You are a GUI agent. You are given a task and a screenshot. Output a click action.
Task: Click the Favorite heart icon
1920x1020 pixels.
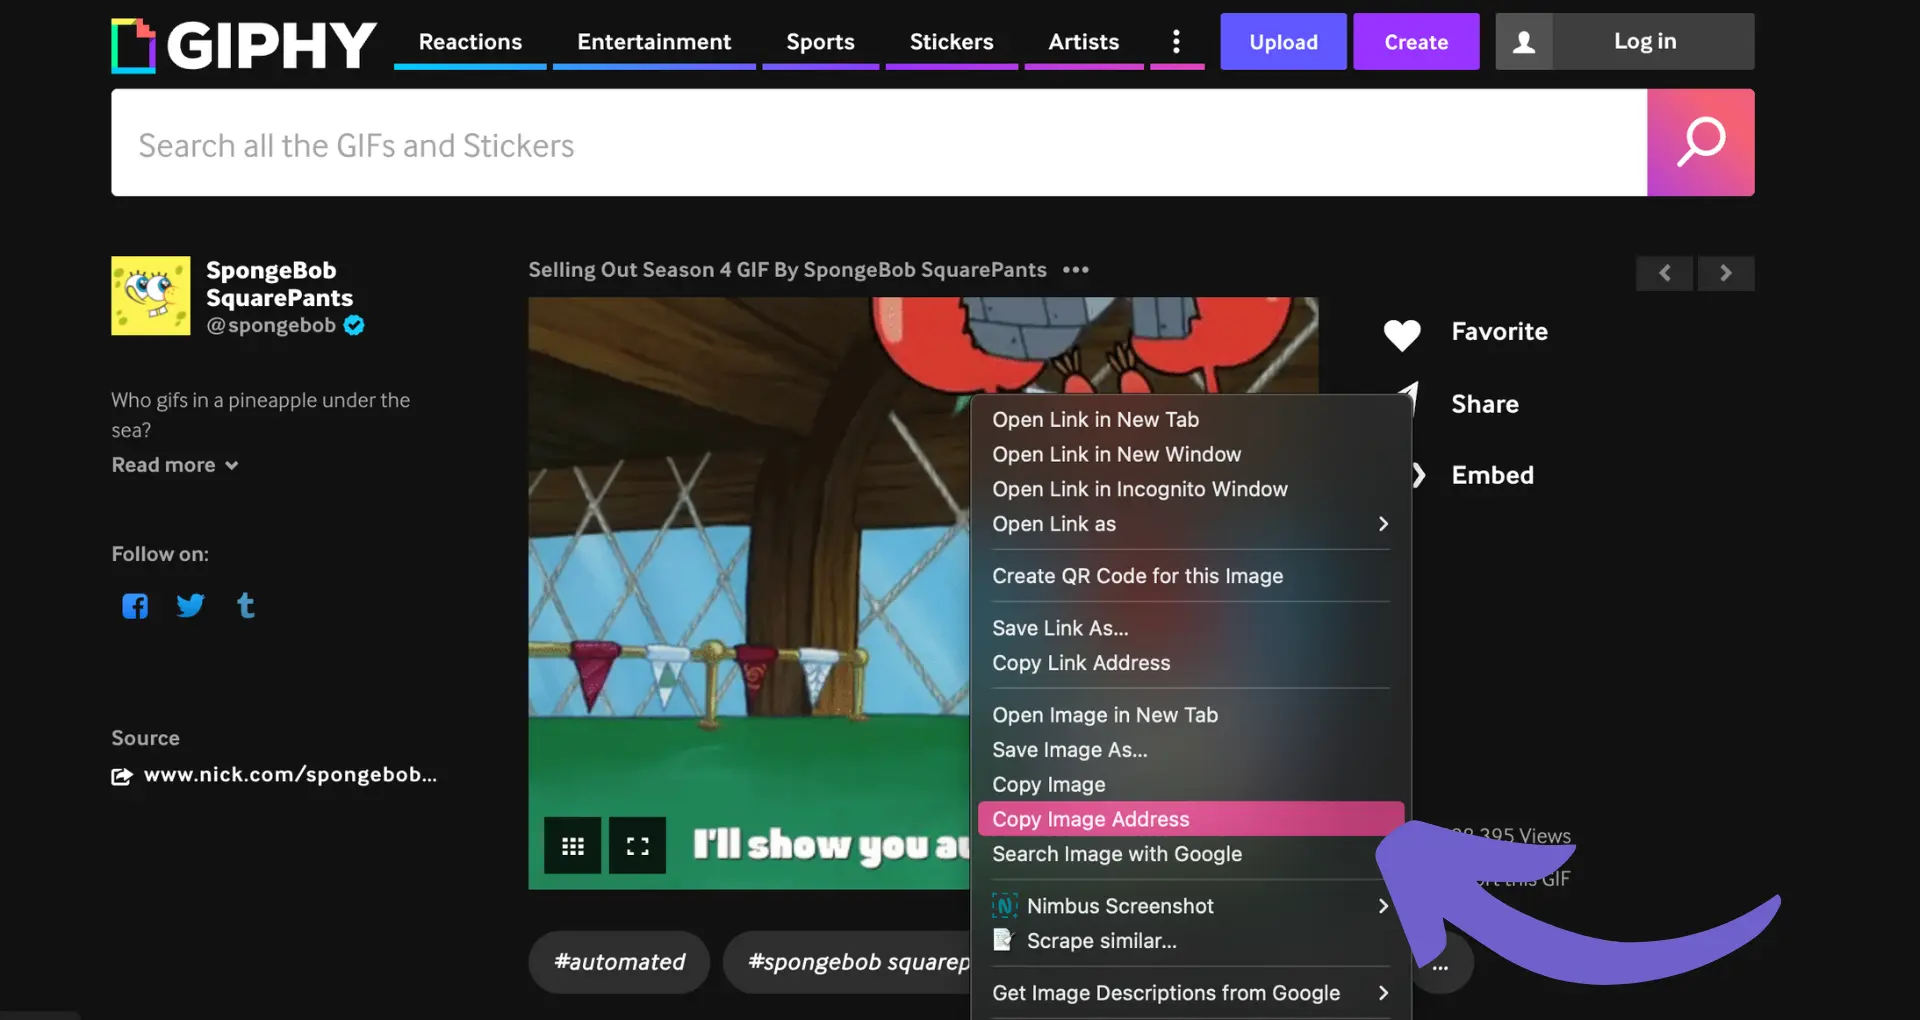coord(1402,334)
